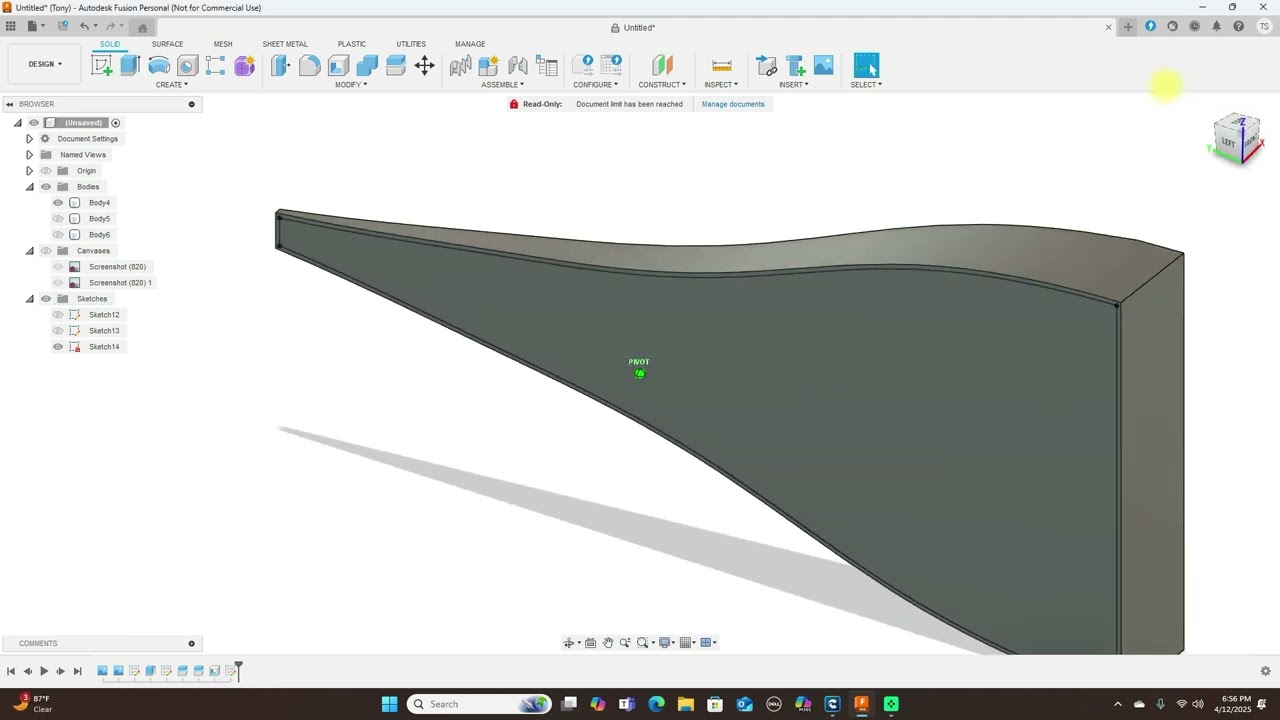Click the end-of-timeline marker
The width and height of the screenshot is (1280, 720).
pyautogui.click(x=238, y=670)
